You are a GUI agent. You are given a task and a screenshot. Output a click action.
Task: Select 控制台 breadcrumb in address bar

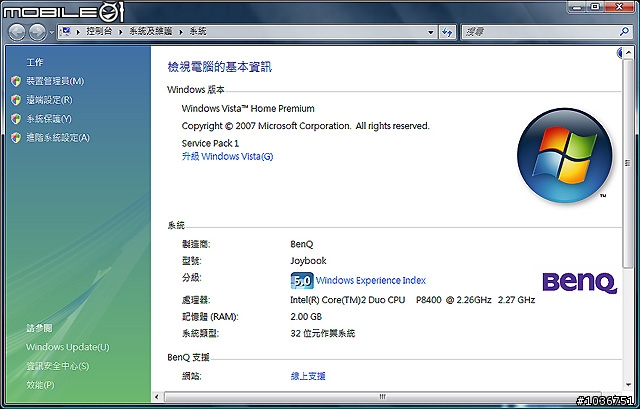(99, 31)
